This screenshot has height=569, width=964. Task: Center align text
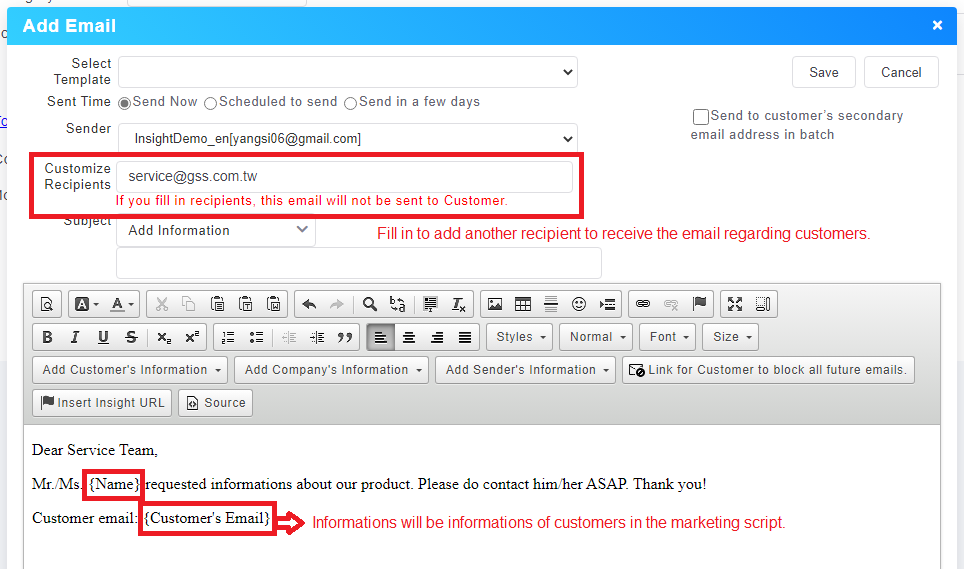click(x=409, y=337)
